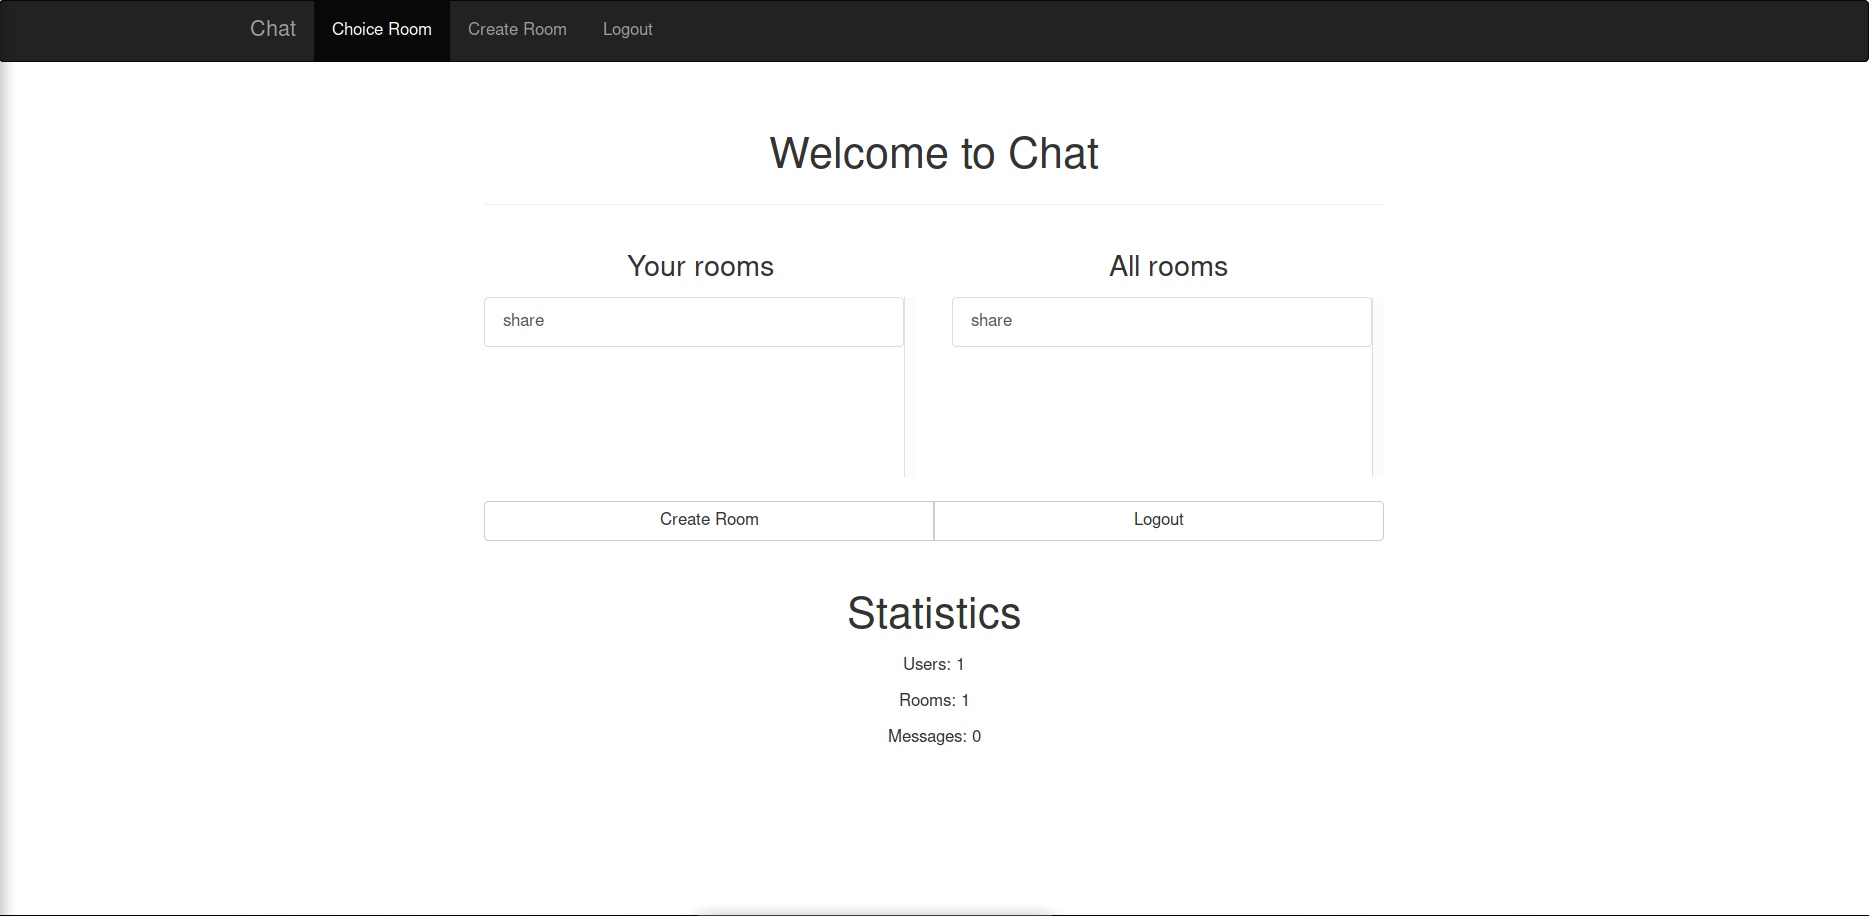The width and height of the screenshot is (1869, 916).
Task: Open the share room under Your rooms
Action: [693, 321]
